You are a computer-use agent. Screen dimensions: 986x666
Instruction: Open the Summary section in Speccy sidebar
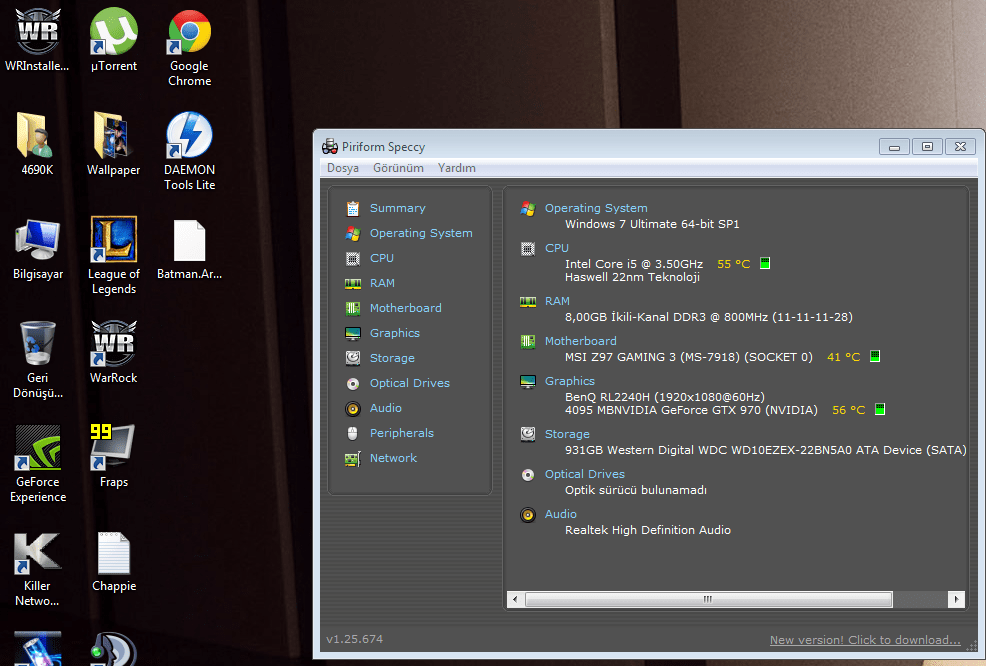click(x=397, y=208)
